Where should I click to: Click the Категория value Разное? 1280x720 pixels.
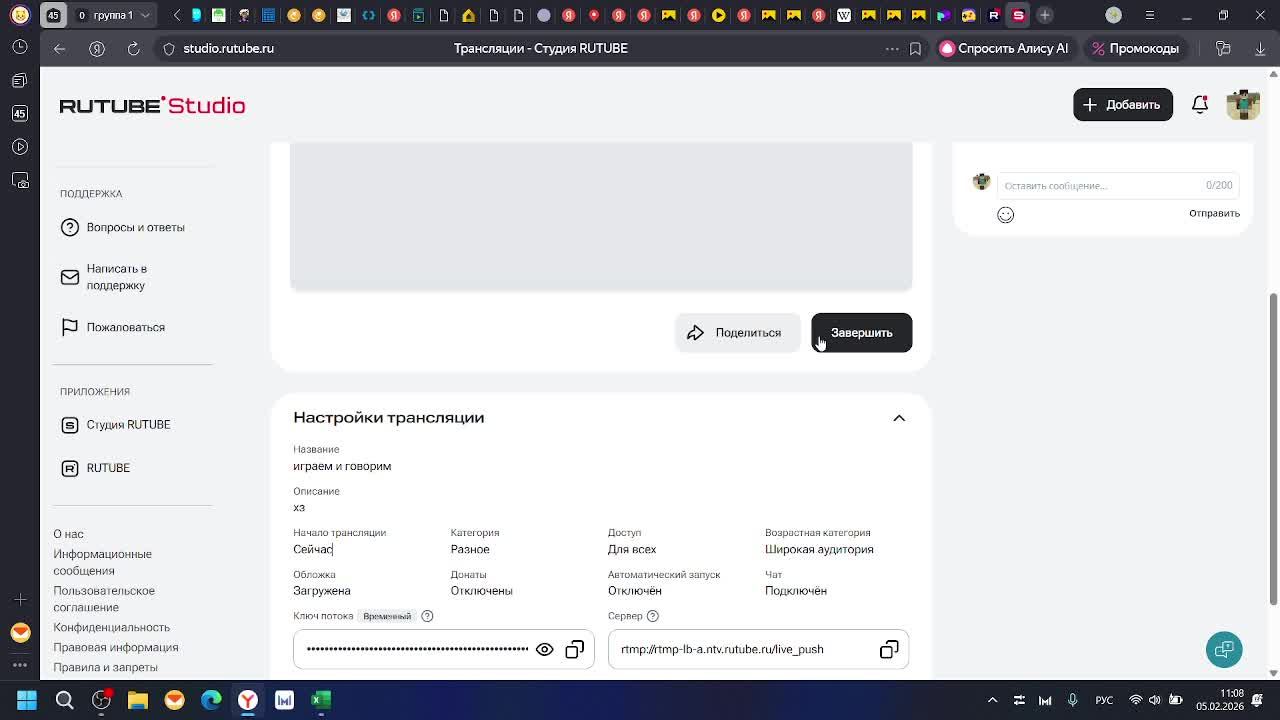tap(470, 549)
